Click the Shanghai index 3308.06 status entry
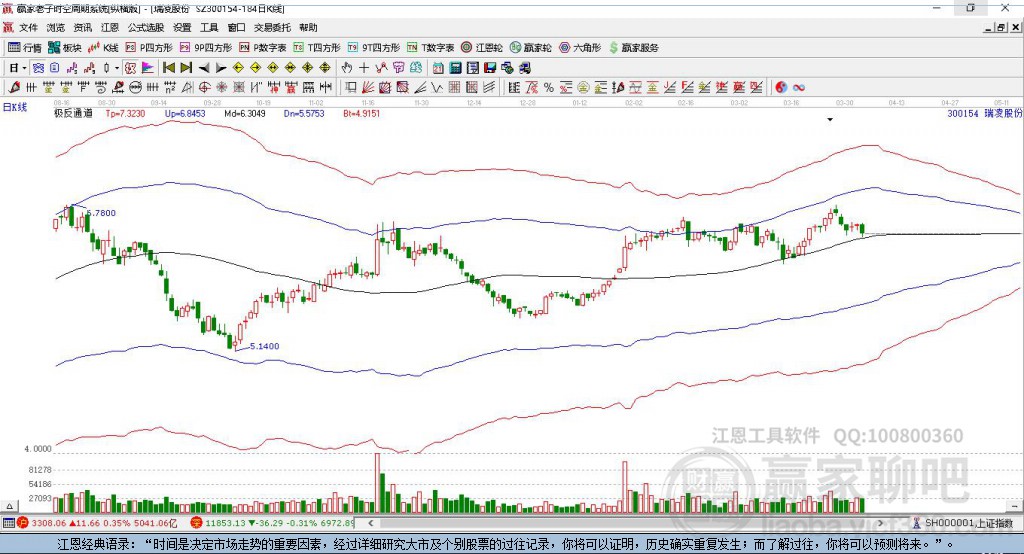The width and height of the screenshot is (1024, 554). [97, 523]
